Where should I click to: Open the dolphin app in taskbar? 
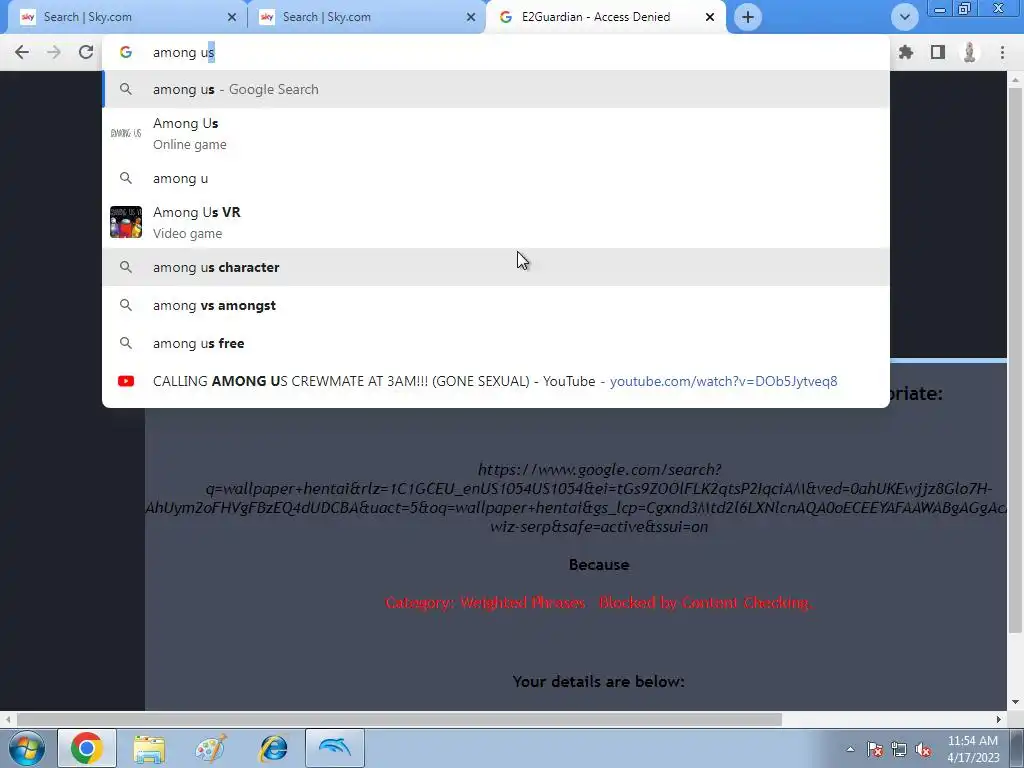point(335,748)
